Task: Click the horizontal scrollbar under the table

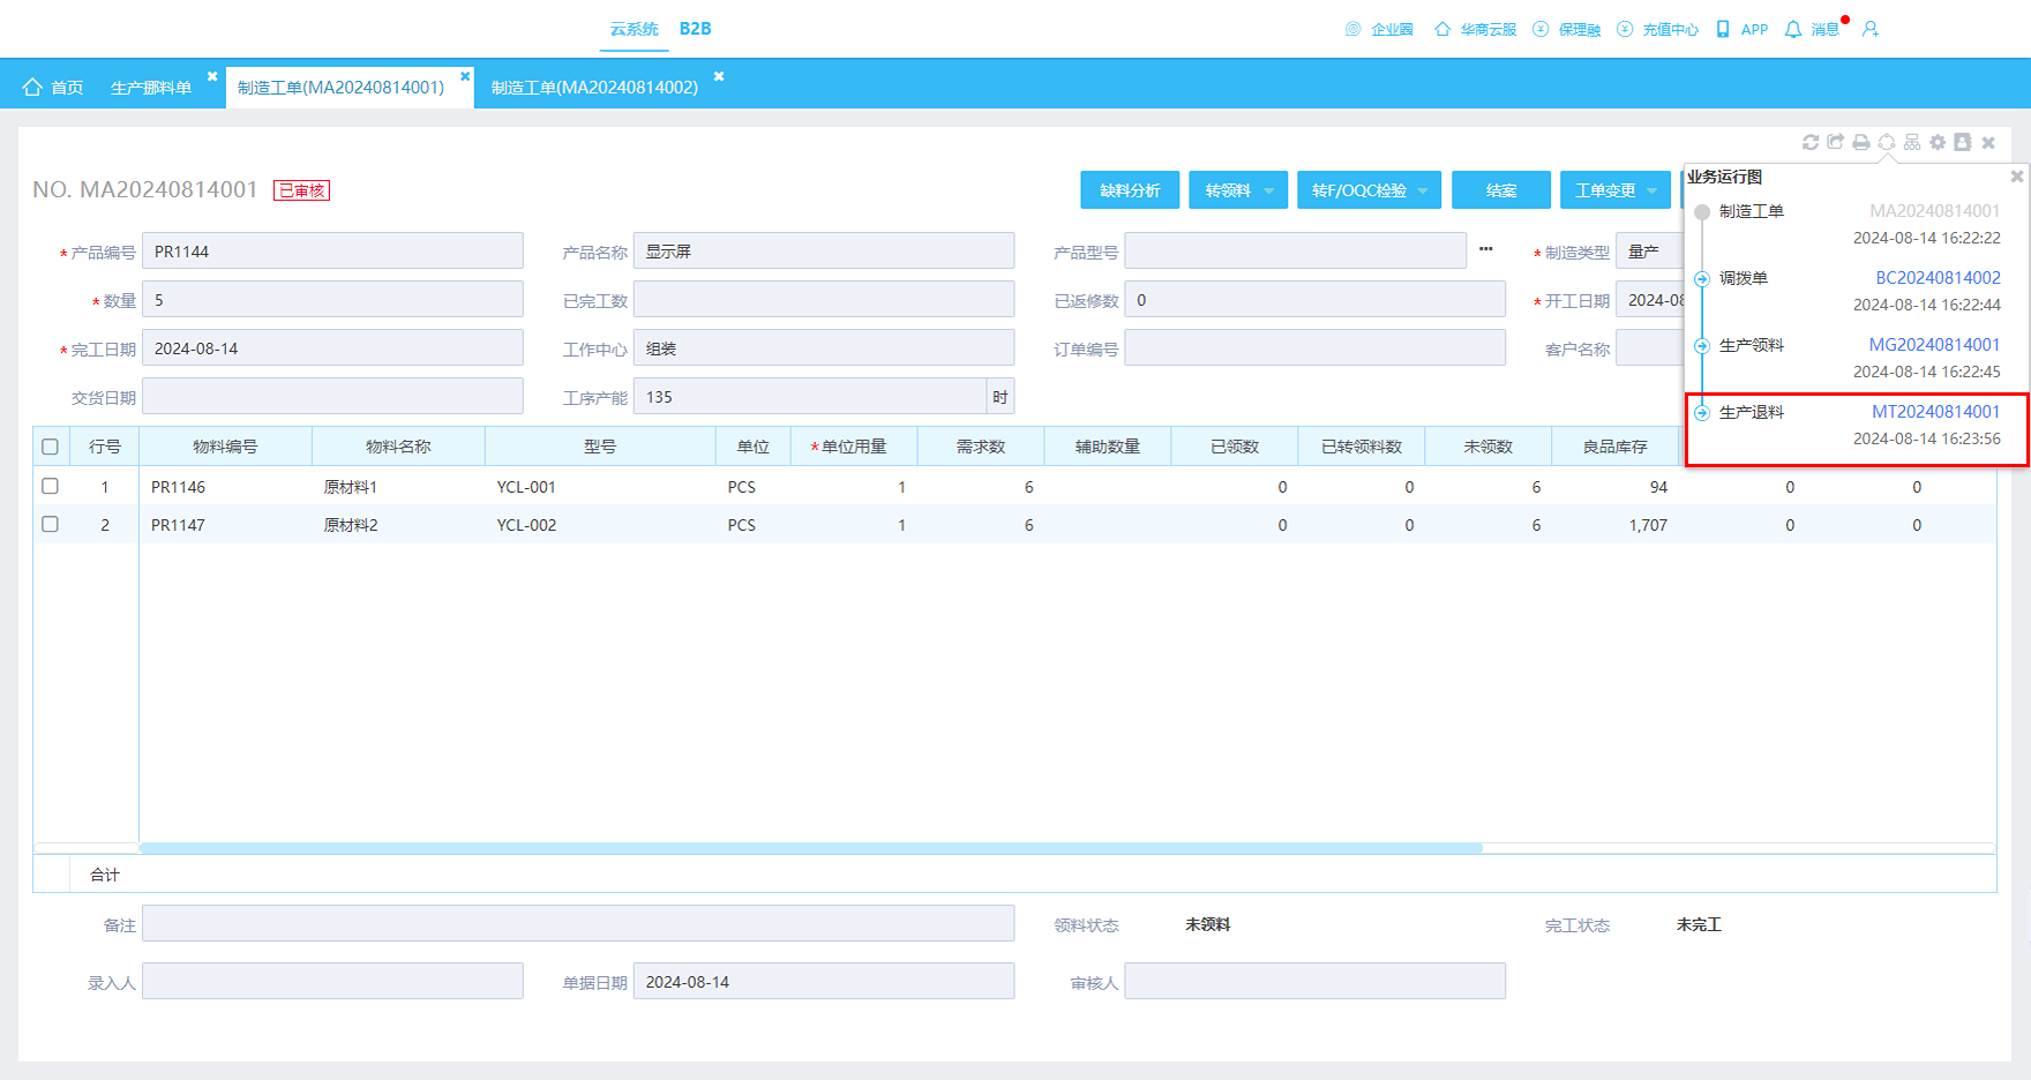Action: point(810,848)
